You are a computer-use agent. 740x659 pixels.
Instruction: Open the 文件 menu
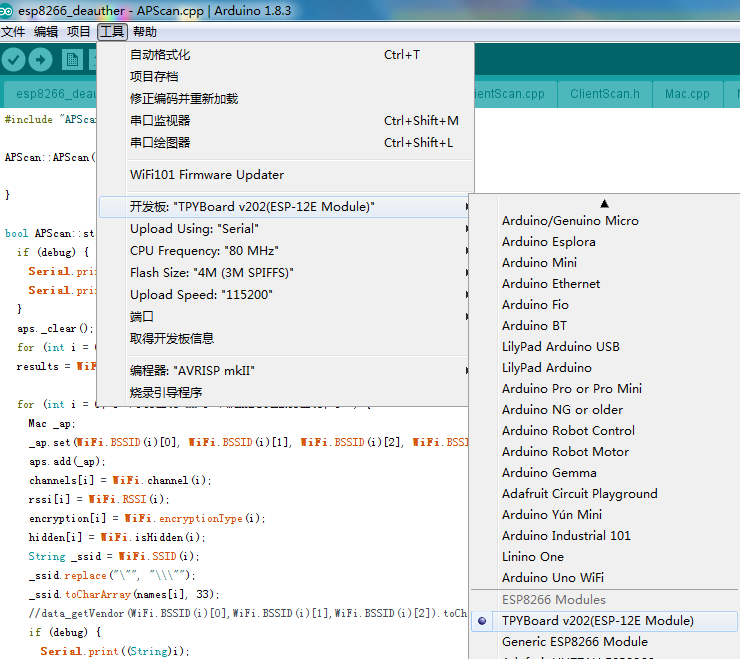click(x=13, y=32)
